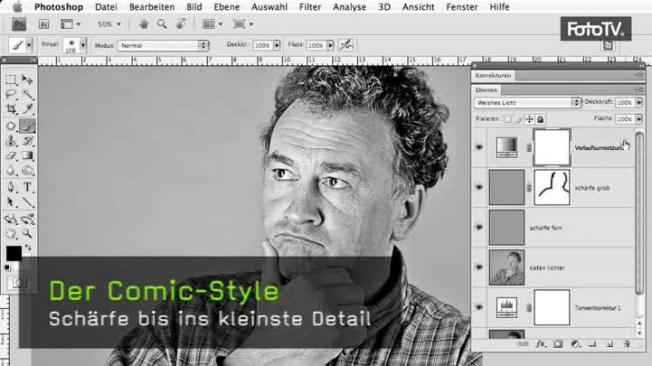Image resolution: width=652 pixels, height=366 pixels.
Task: Open the tool preset picker arrow
Action: pyautogui.click(x=29, y=45)
